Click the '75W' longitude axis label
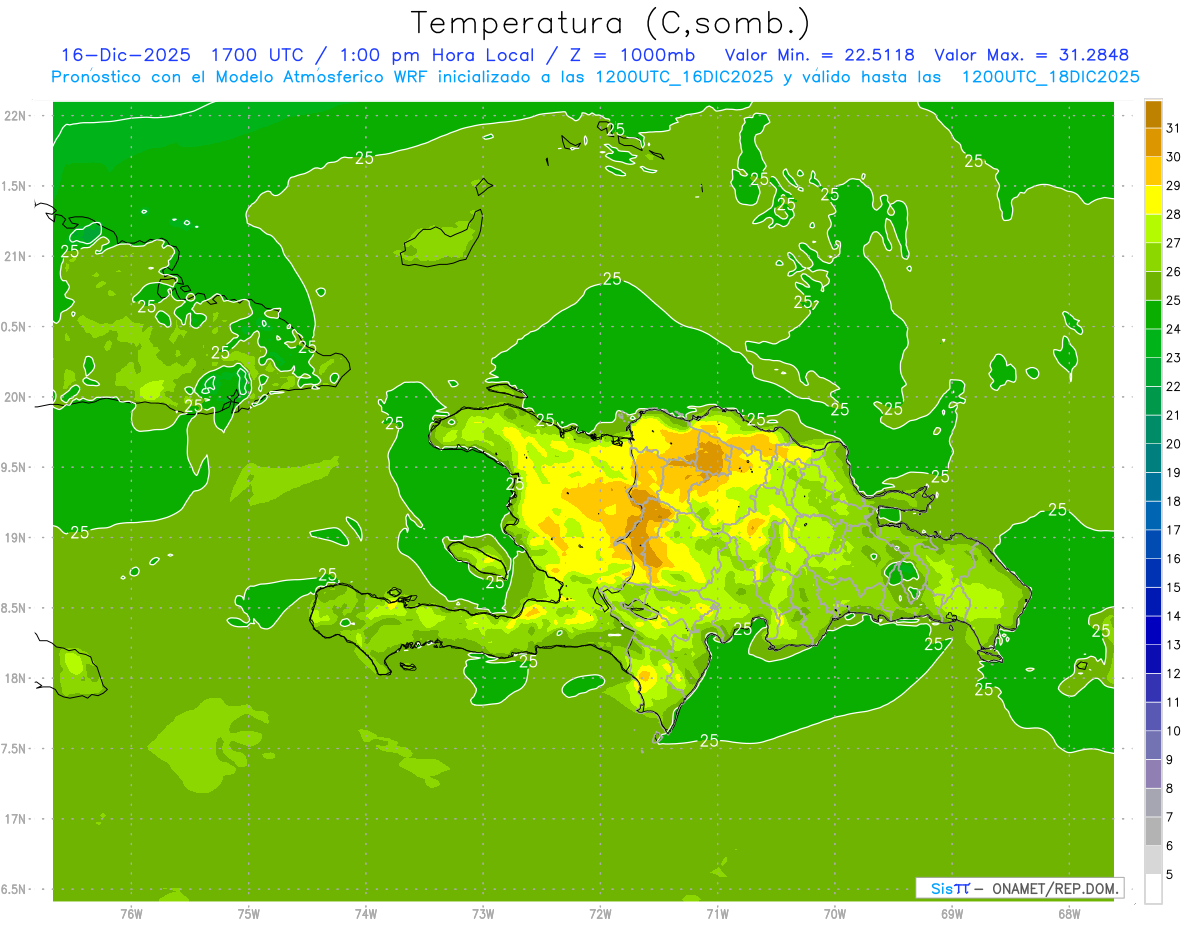 [249, 914]
